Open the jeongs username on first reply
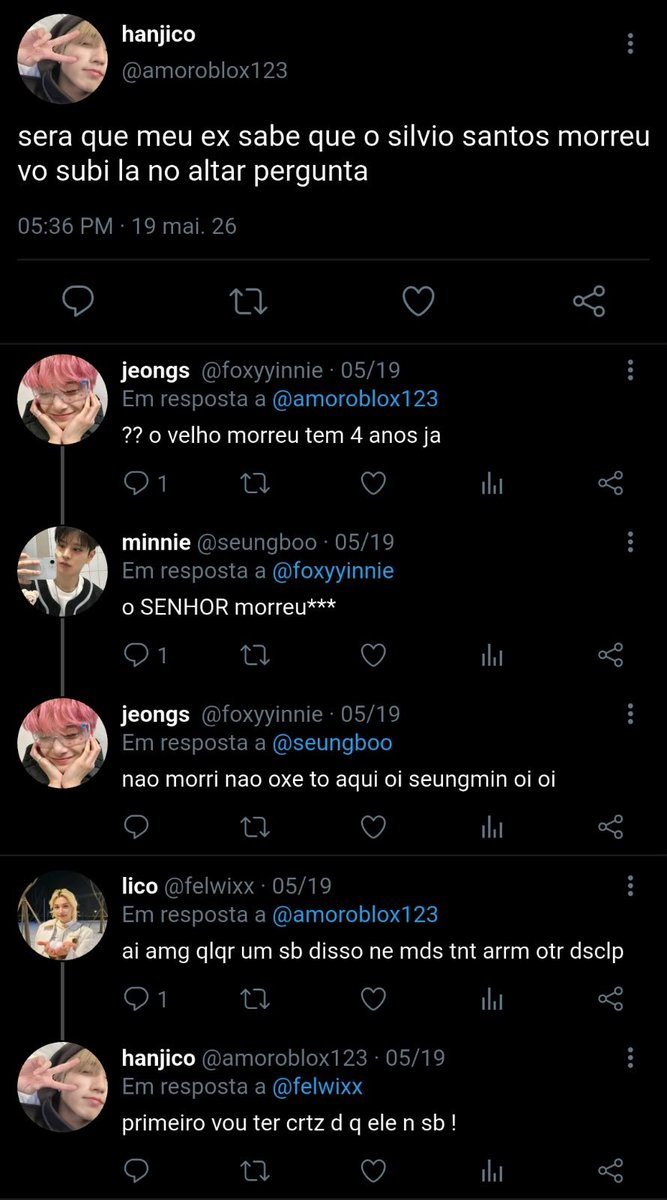This screenshot has width=667, height=1200. 155,371
